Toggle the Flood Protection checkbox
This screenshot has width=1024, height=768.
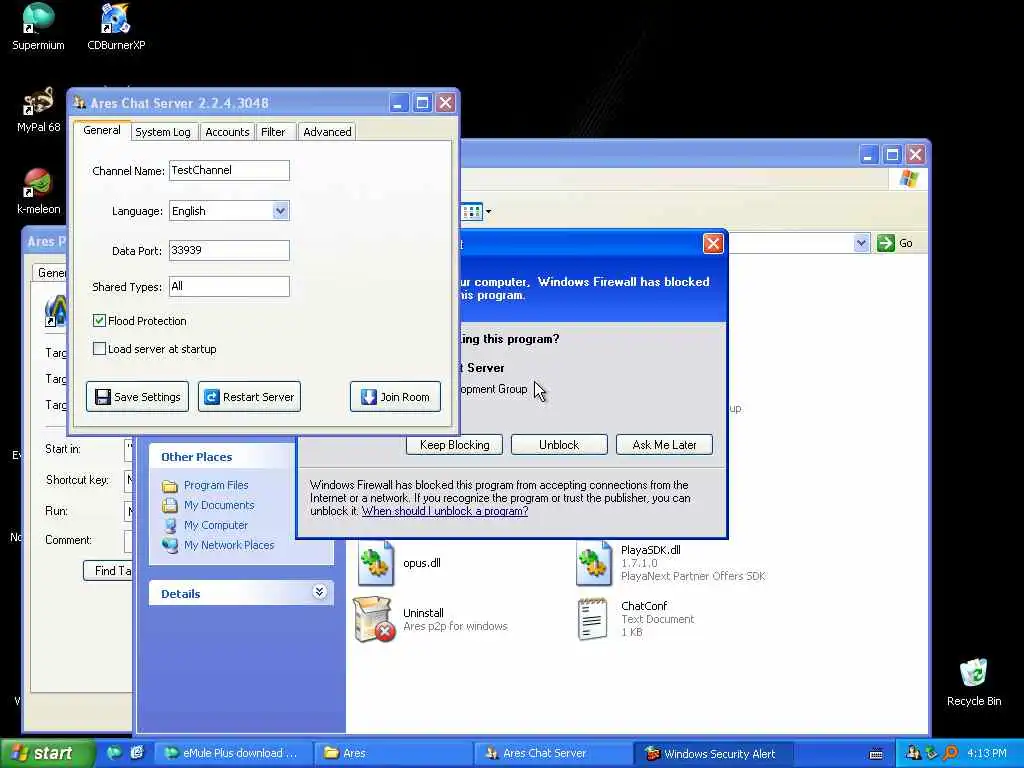point(99,321)
